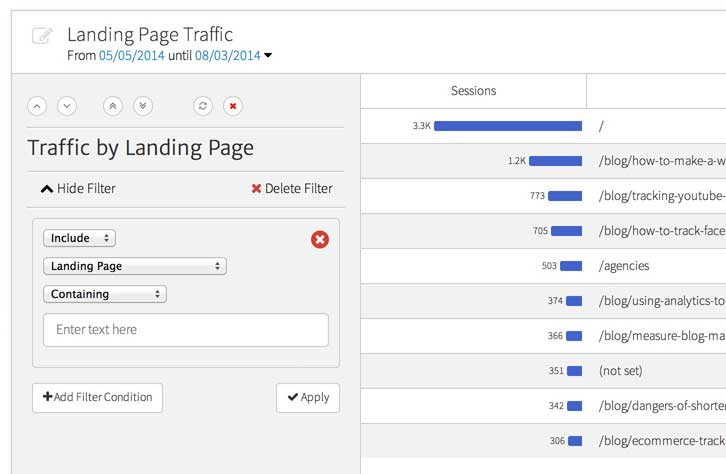The width and height of the screenshot is (726, 474).
Task: Open the Include dropdown
Action: [x=79, y=238]
